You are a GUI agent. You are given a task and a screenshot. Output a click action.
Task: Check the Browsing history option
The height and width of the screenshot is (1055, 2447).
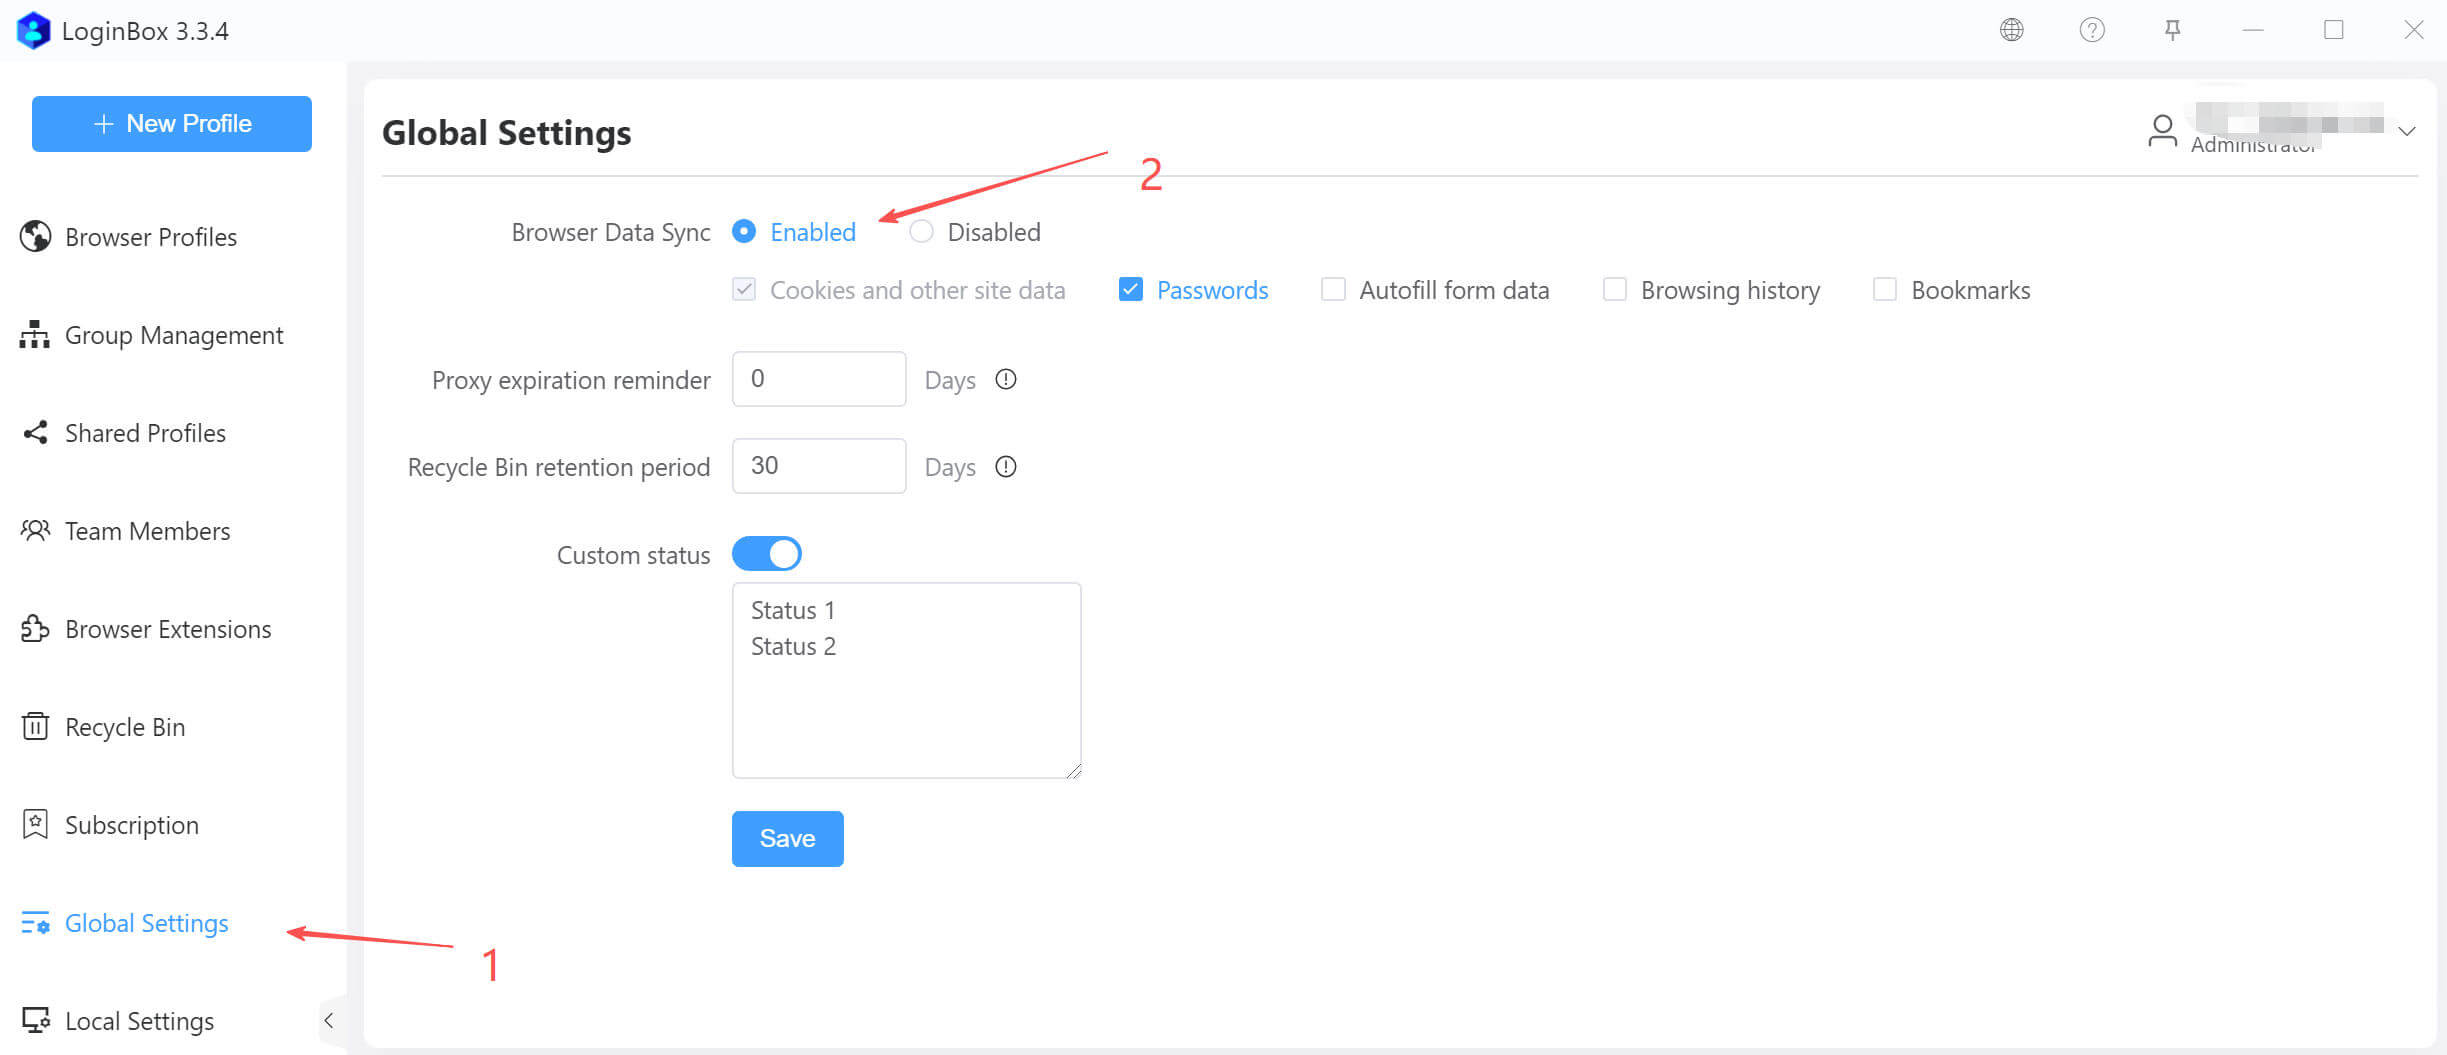[x=1614, y=290]
